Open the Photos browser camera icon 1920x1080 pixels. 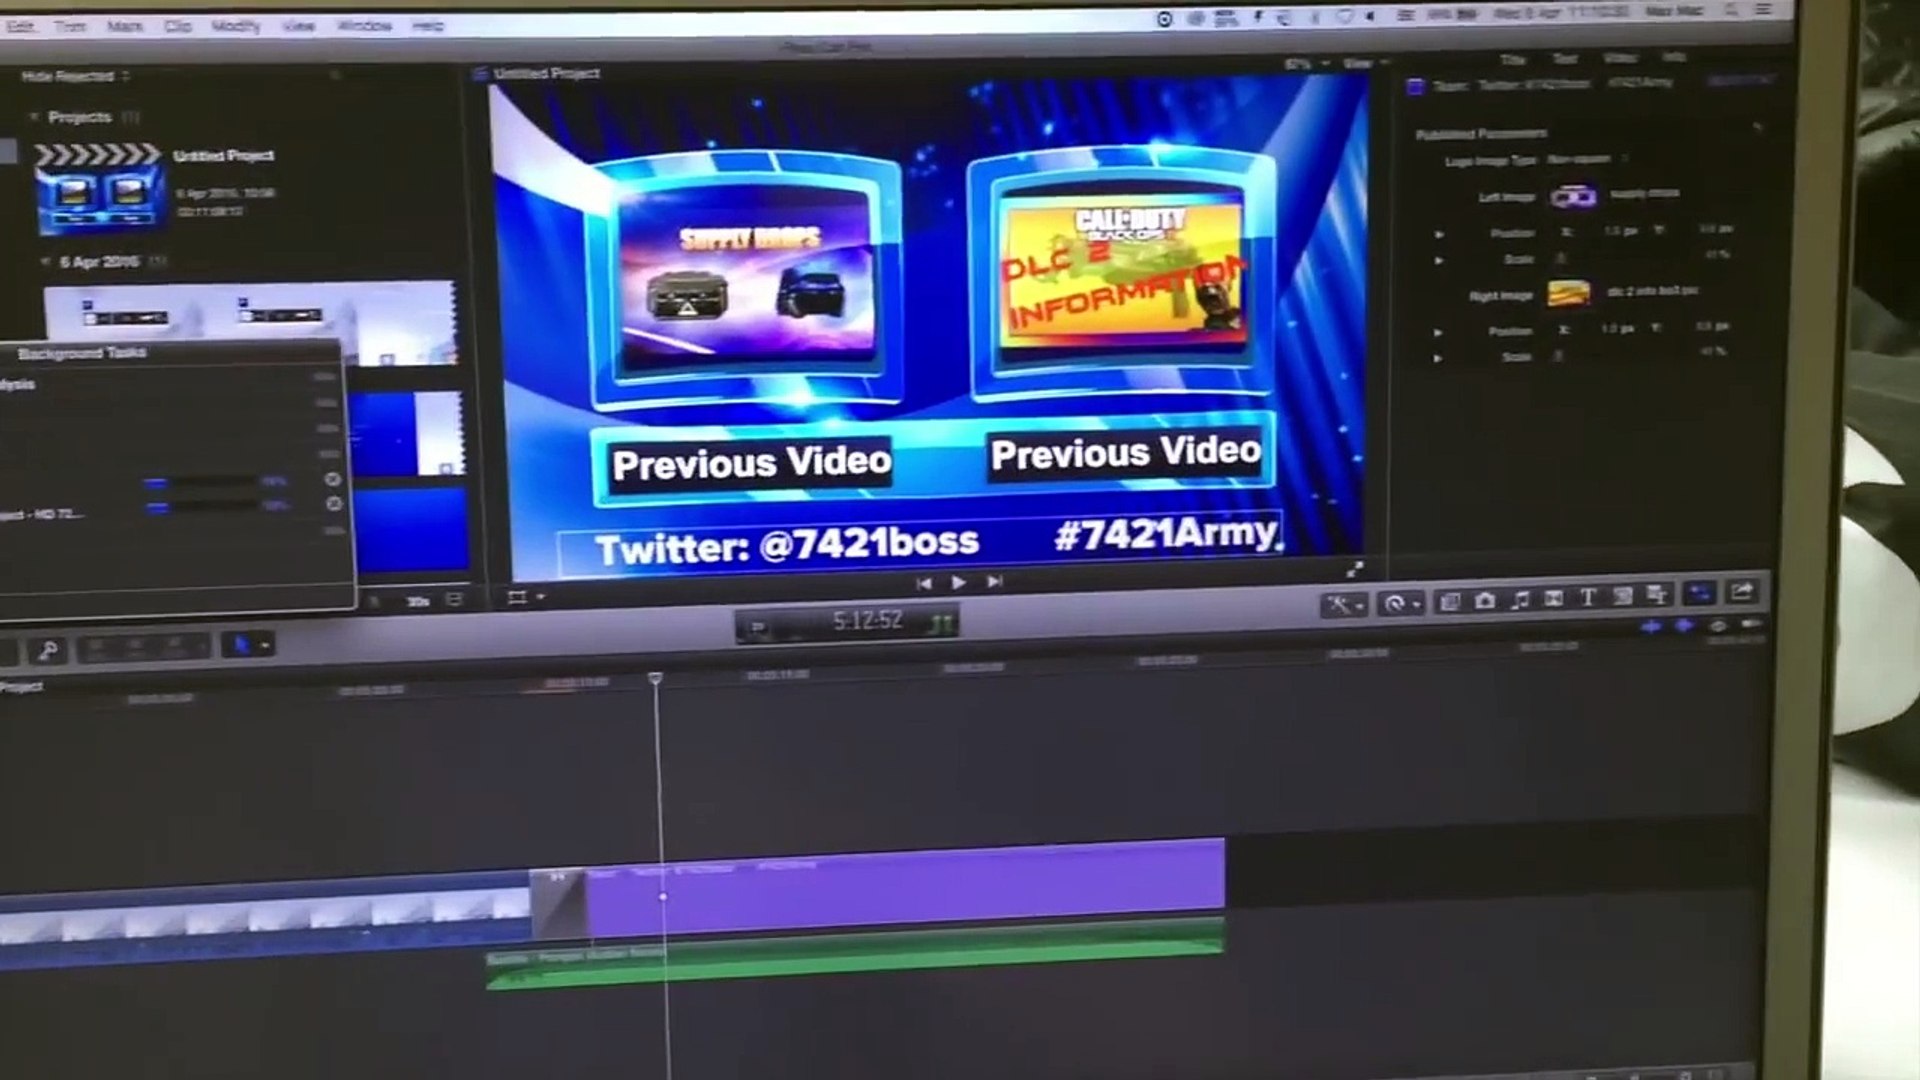tap(1485, 600)
